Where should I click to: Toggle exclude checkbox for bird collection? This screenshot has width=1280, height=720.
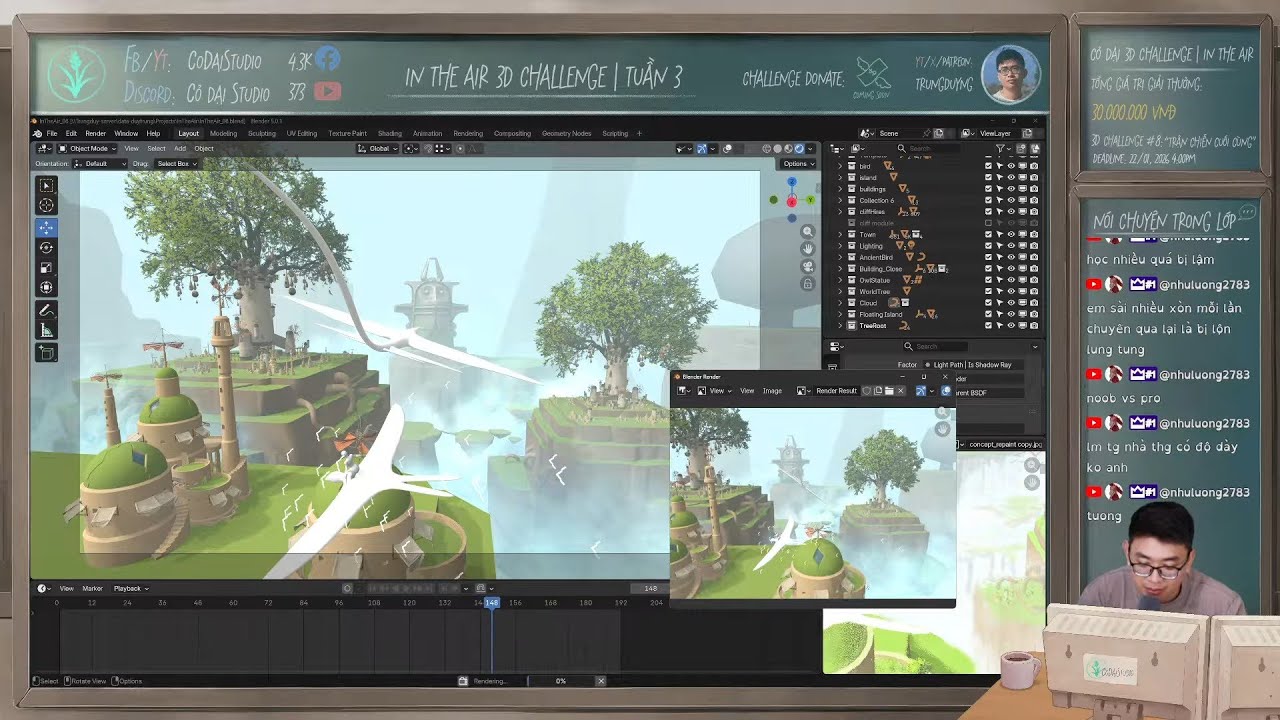988,166
